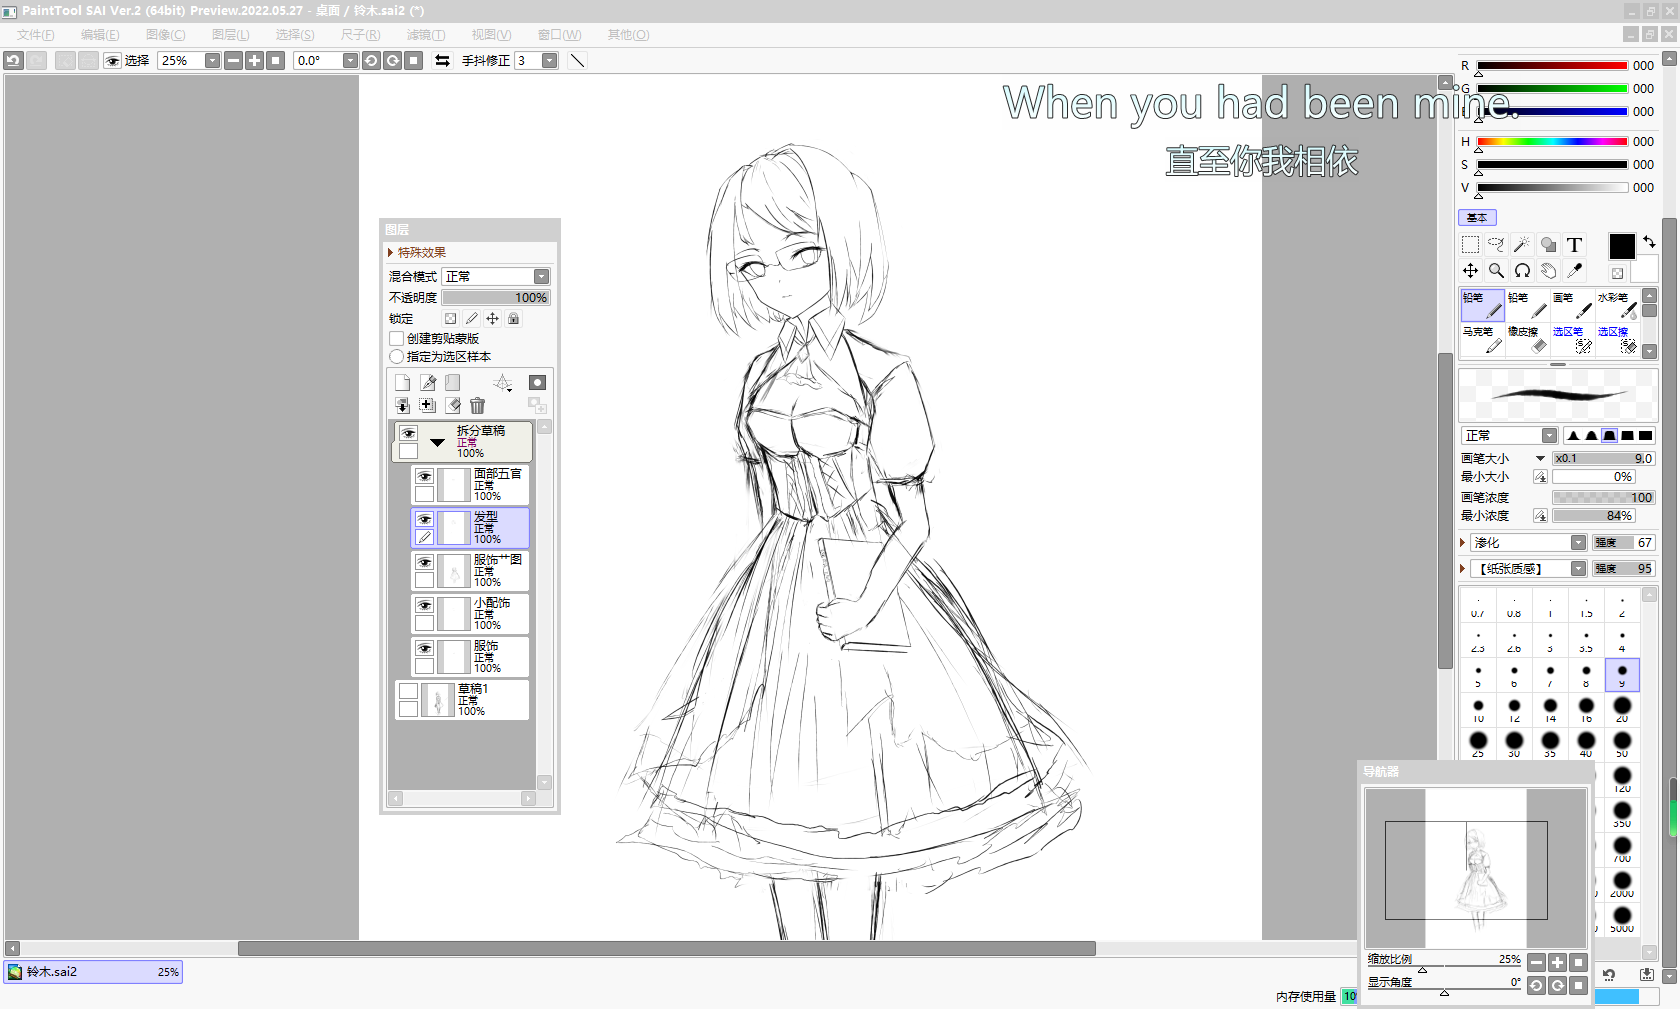
Task: Open the 手抖修正 stabilizer dropdown
Action: tap(549, 61)
